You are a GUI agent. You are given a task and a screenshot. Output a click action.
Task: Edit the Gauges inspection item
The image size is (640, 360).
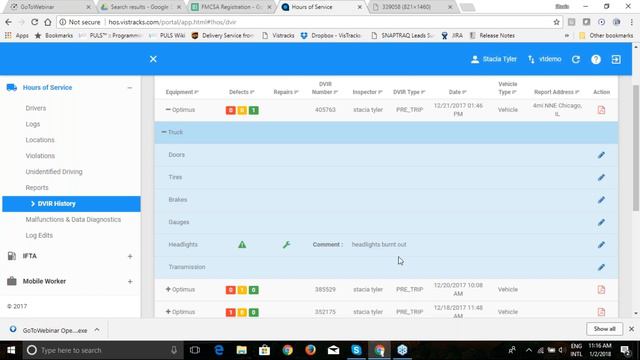coord(601,222)
